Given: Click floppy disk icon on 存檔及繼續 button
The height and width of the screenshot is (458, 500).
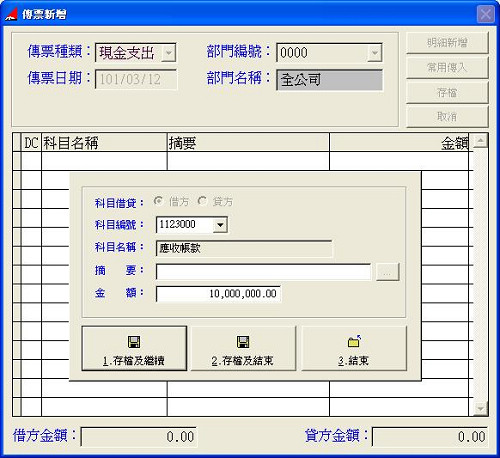Looking at the screenshot, I should pos(134,342).
